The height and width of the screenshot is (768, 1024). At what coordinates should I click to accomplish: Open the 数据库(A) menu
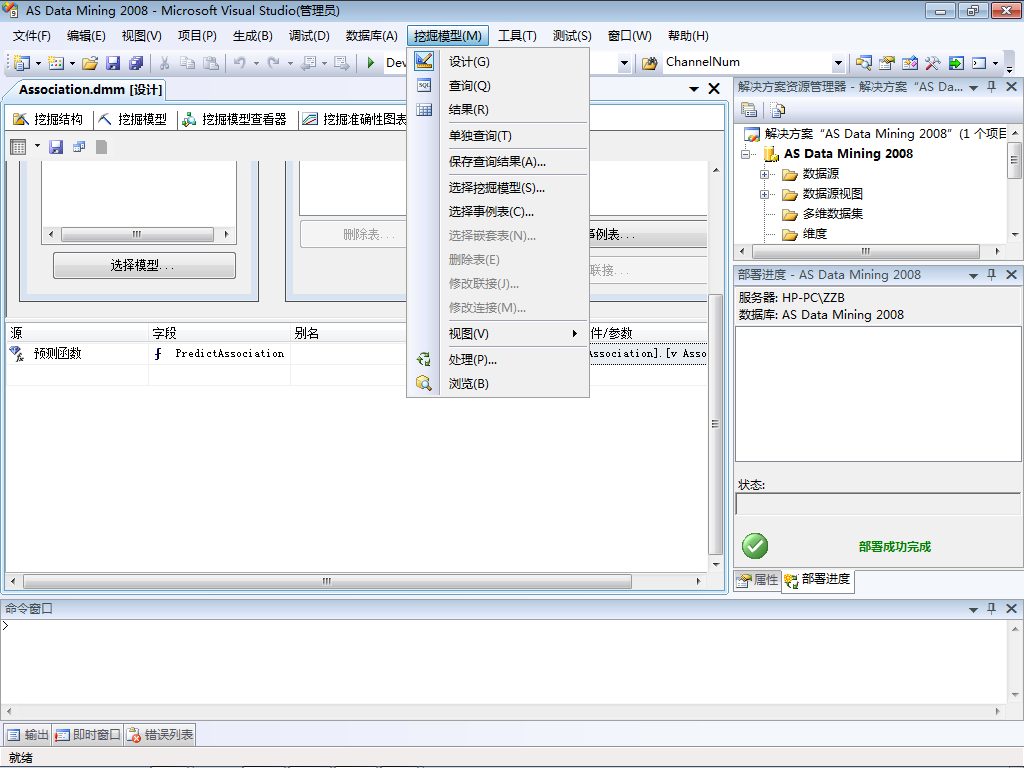(x=371, y=36)
